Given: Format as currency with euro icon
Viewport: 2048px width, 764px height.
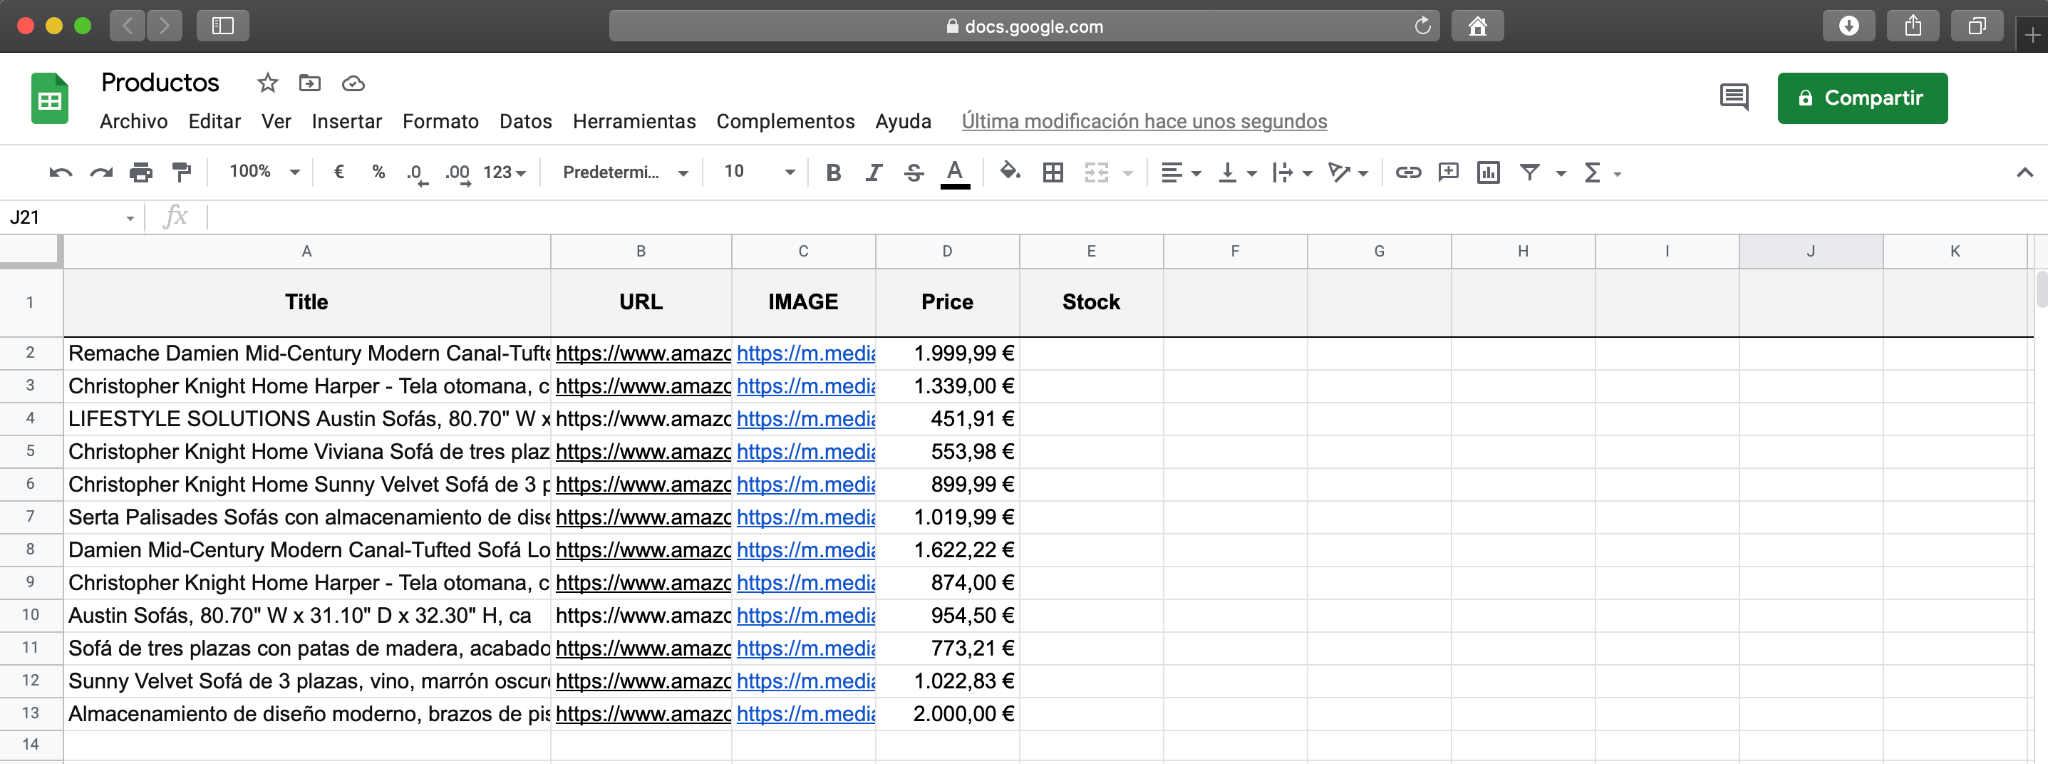Looking at the screenshot, I should click(339, 172).
